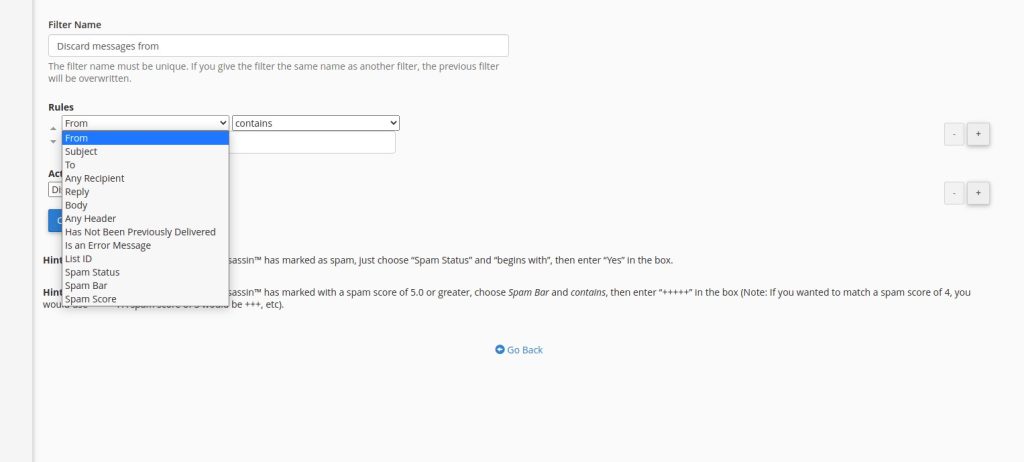Open the 'contains' match type dropdown

click(316, 123)
